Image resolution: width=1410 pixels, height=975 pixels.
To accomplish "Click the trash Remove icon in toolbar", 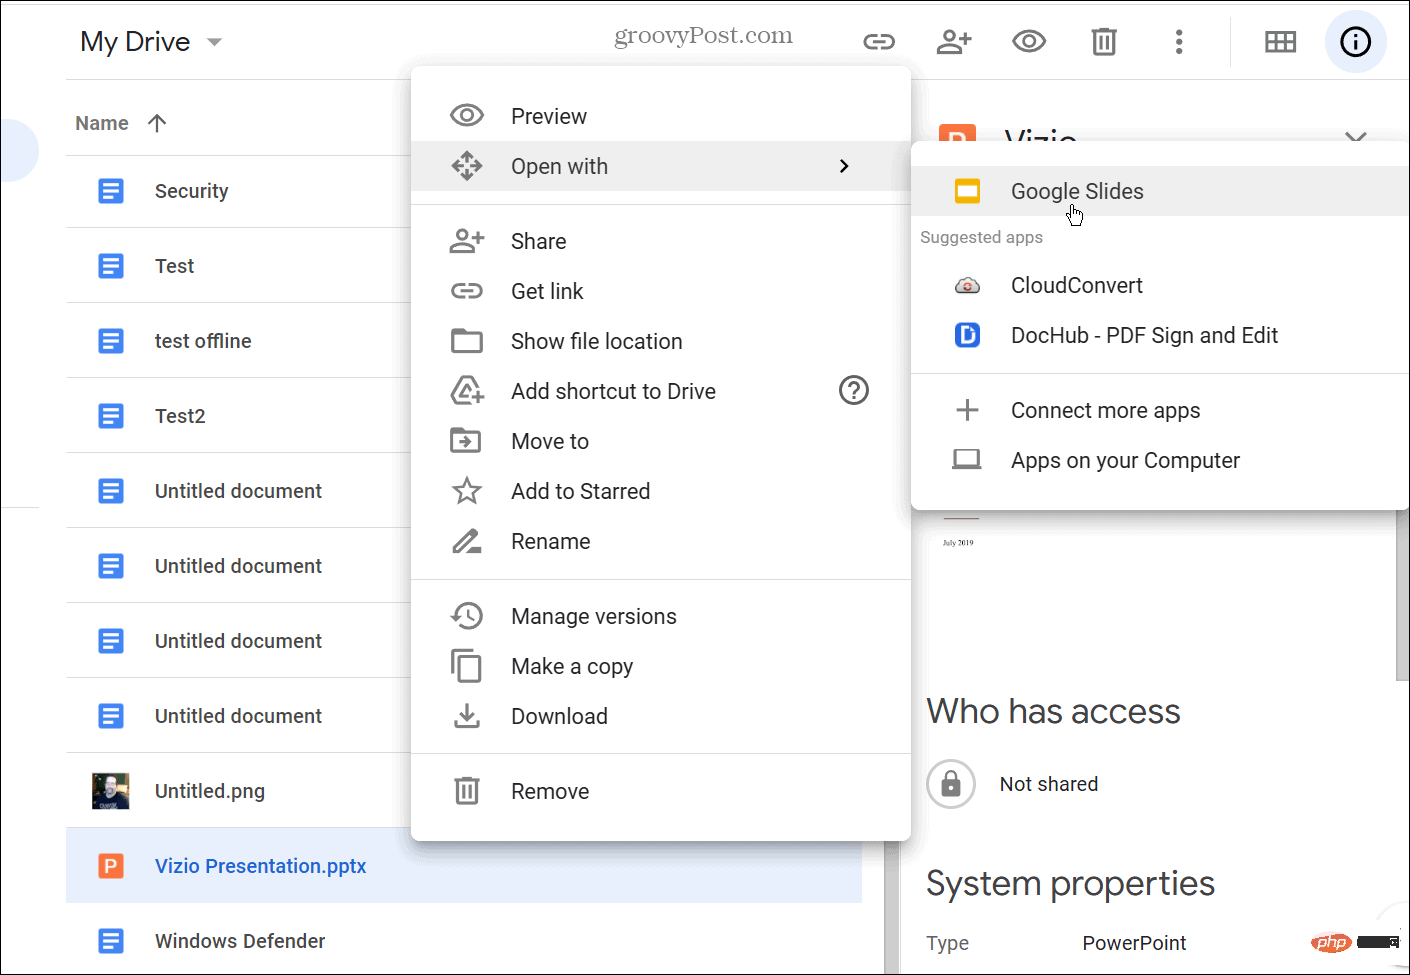I will point(1104,41).
